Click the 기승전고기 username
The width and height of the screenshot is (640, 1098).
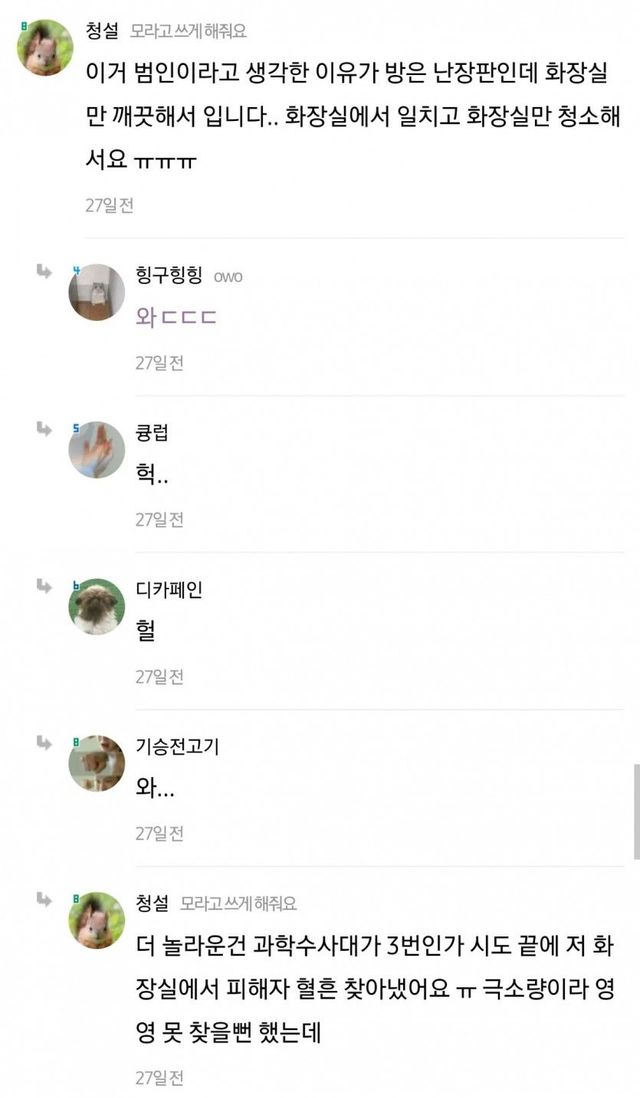click(x=176, y=746)
